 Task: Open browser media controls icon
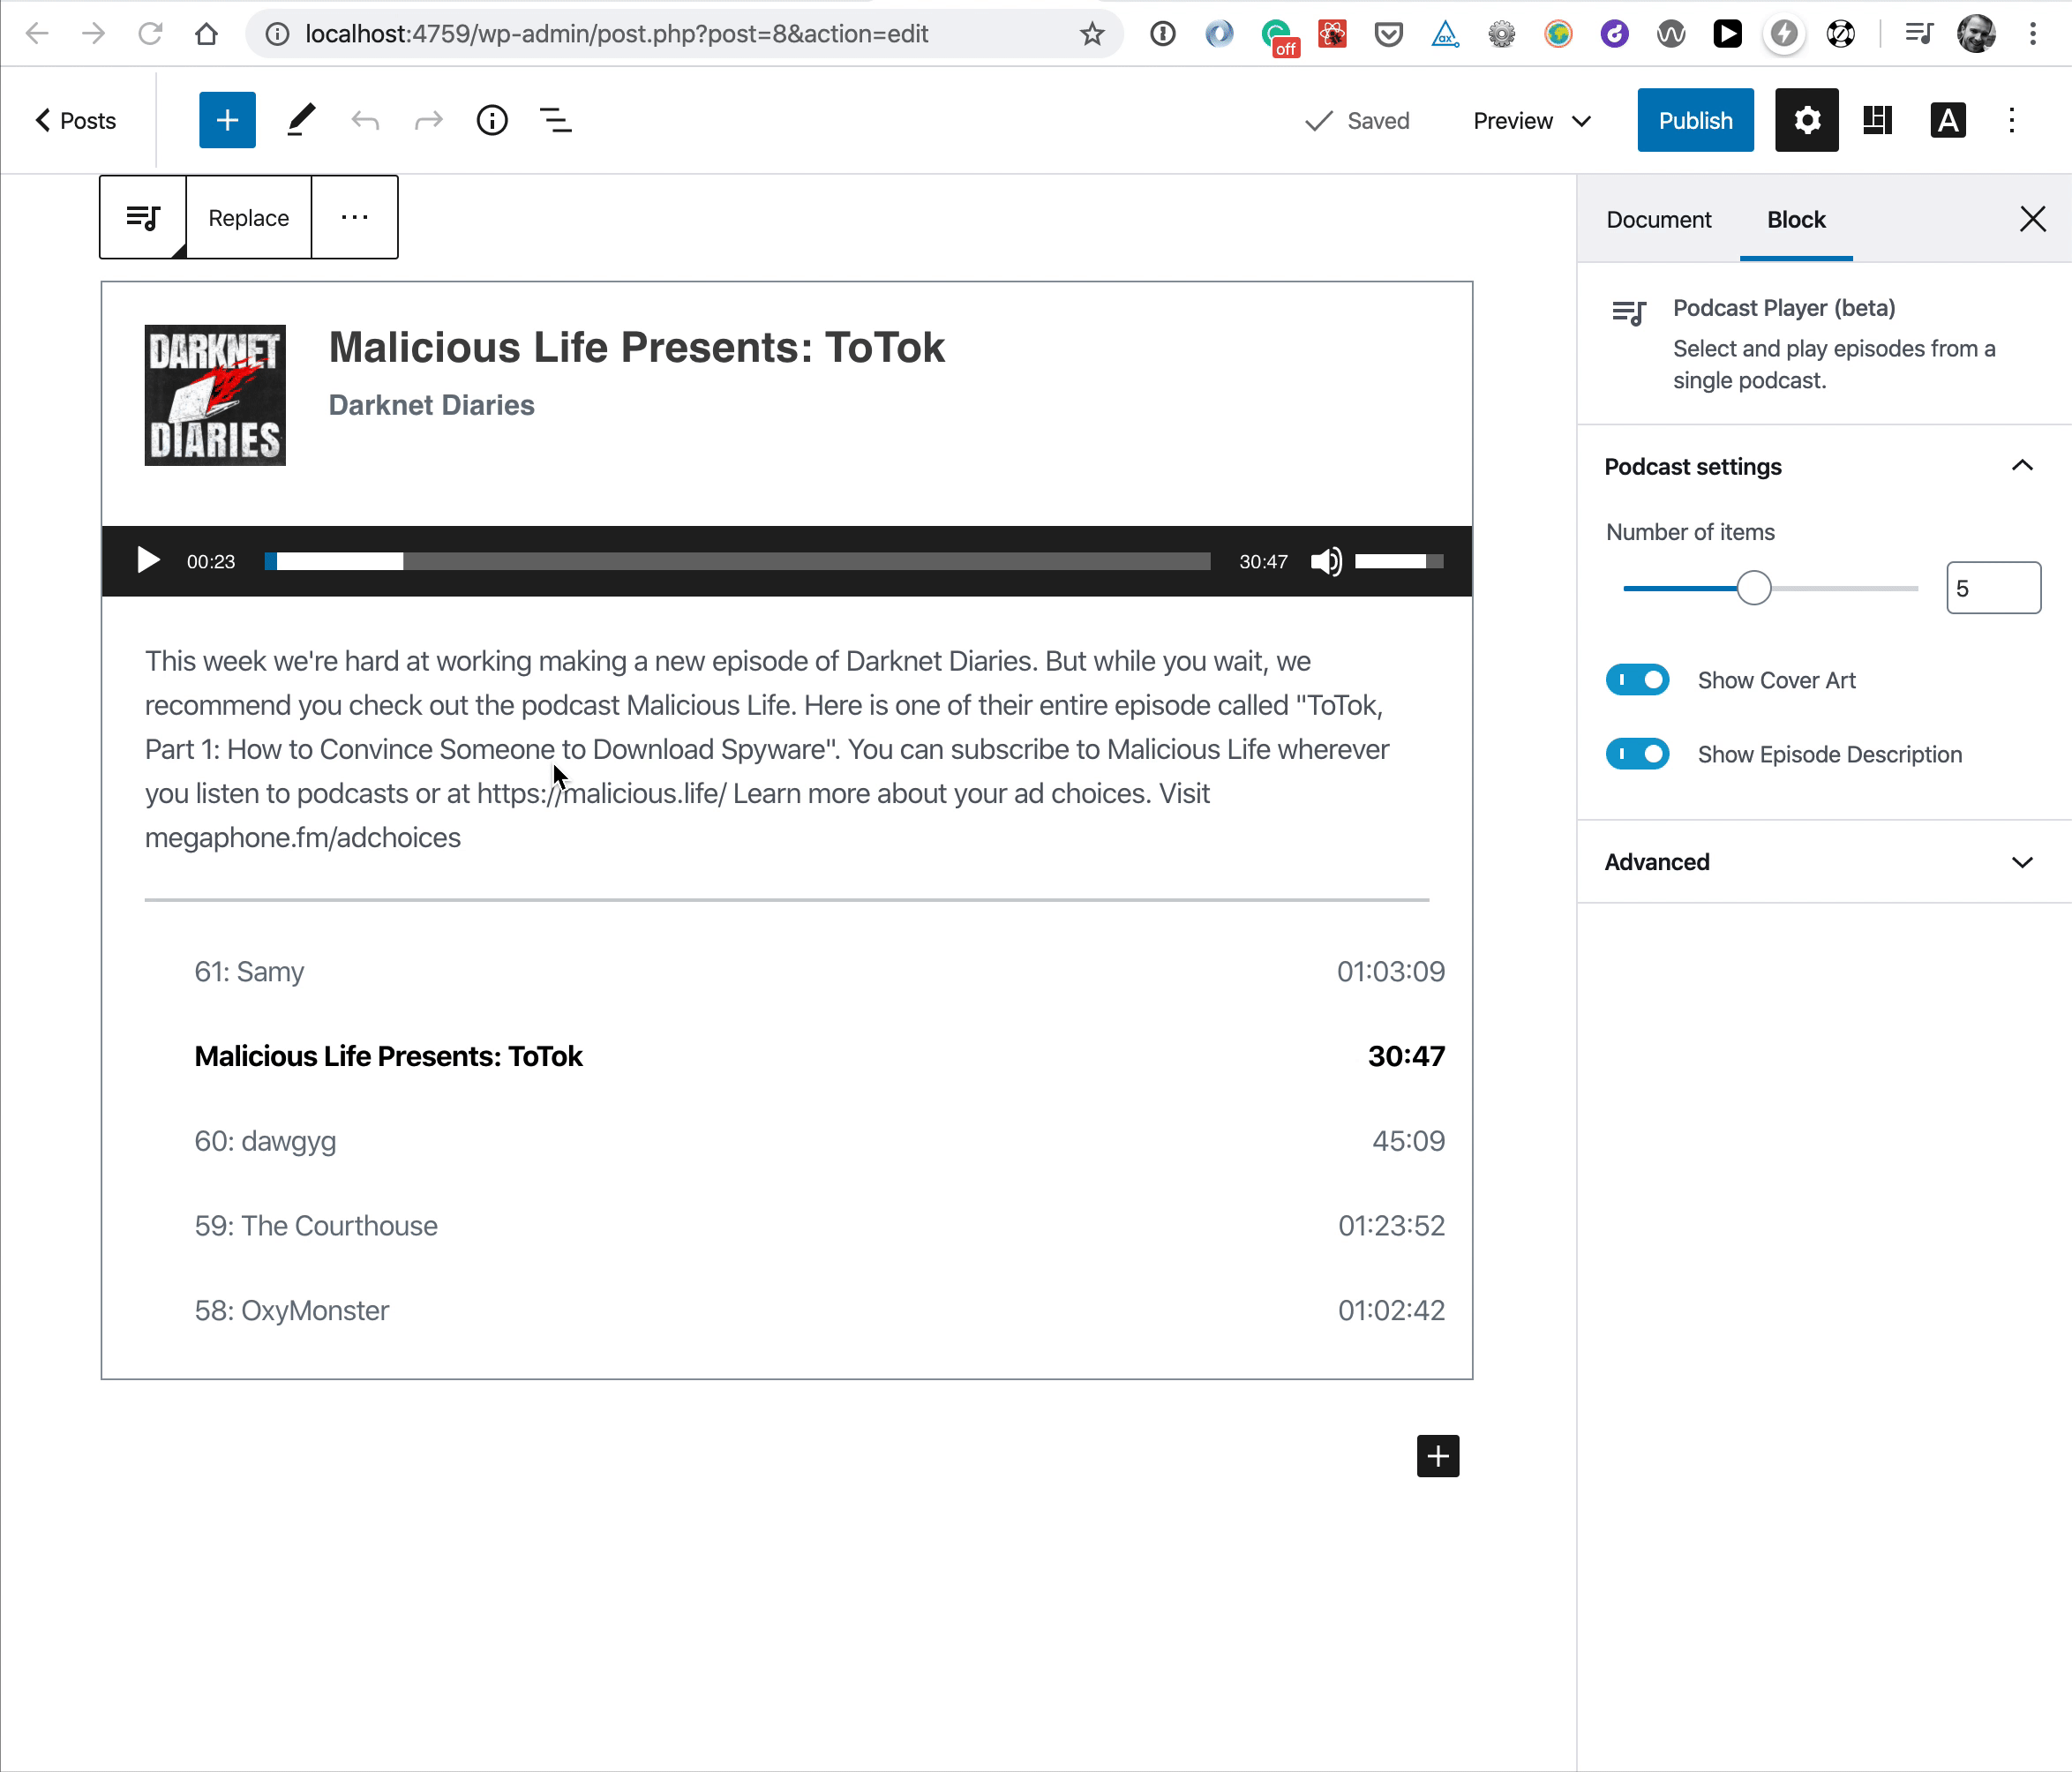point(1918,34)
